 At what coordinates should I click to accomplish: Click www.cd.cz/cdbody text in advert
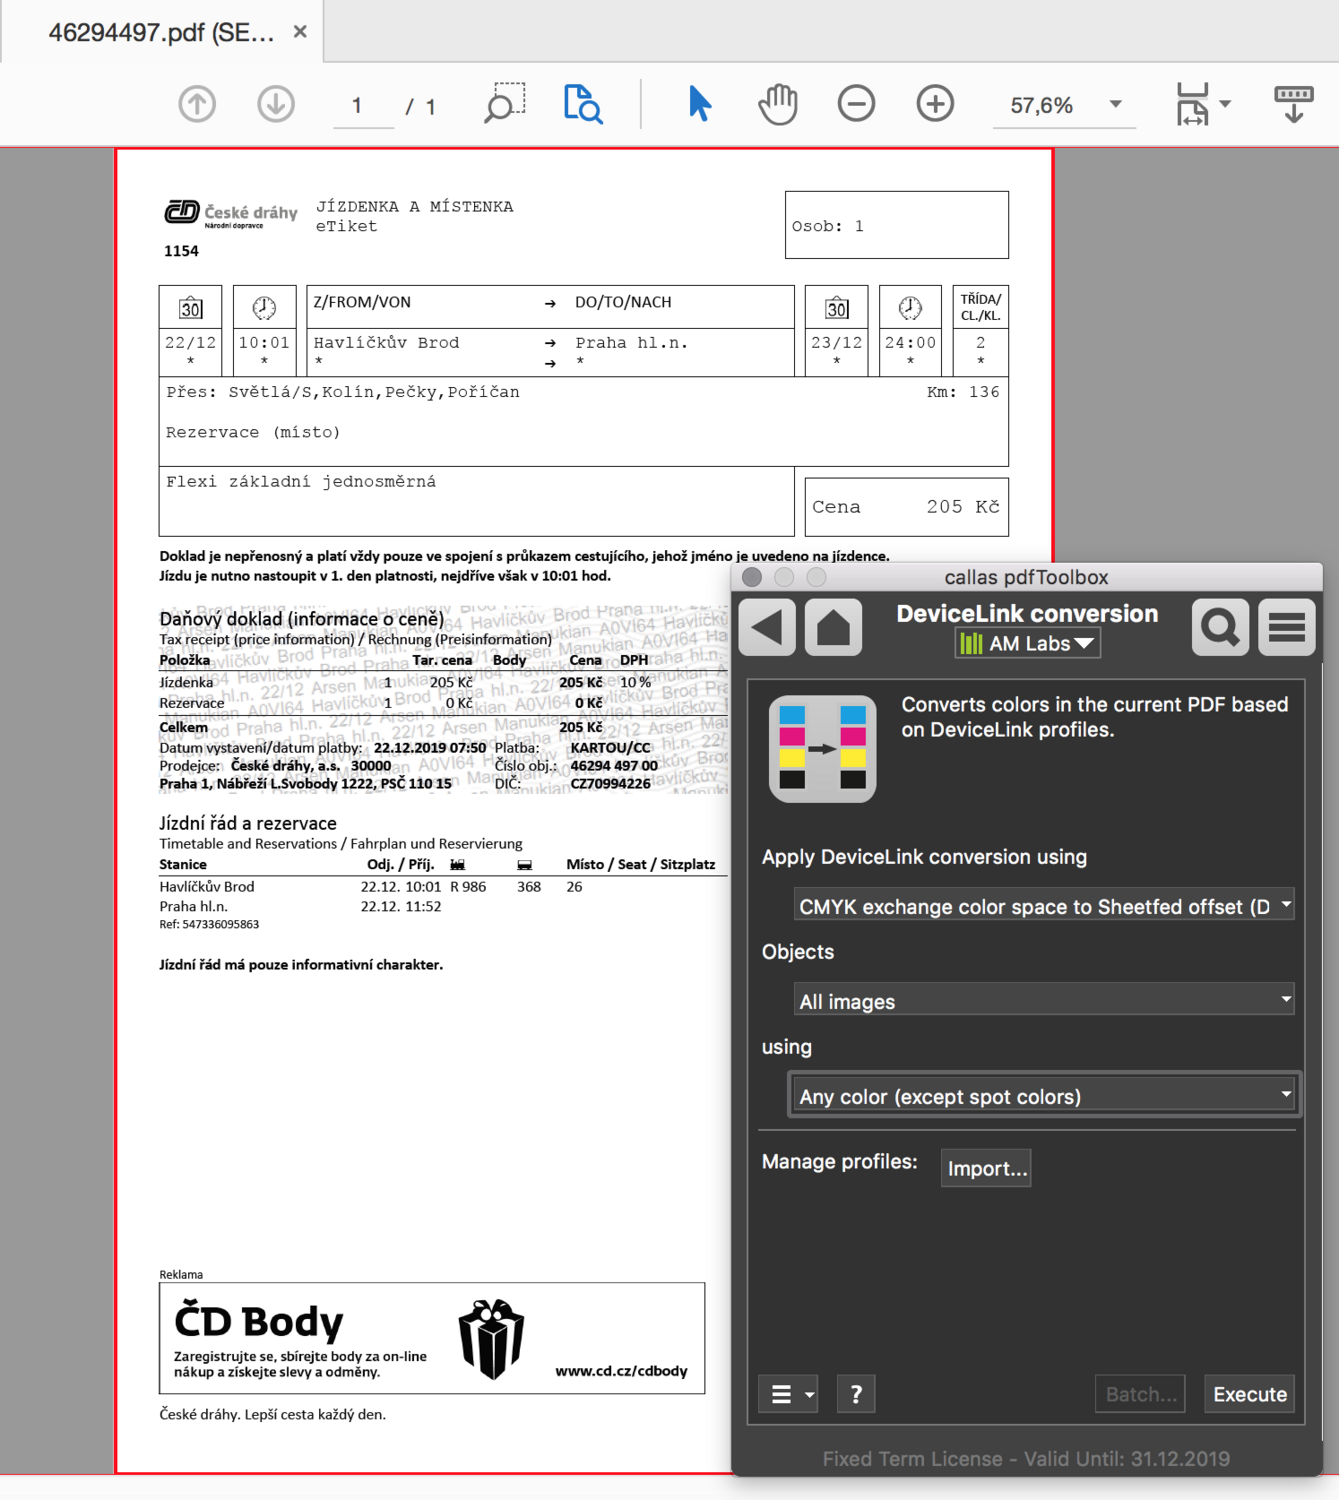[621, 1371]
